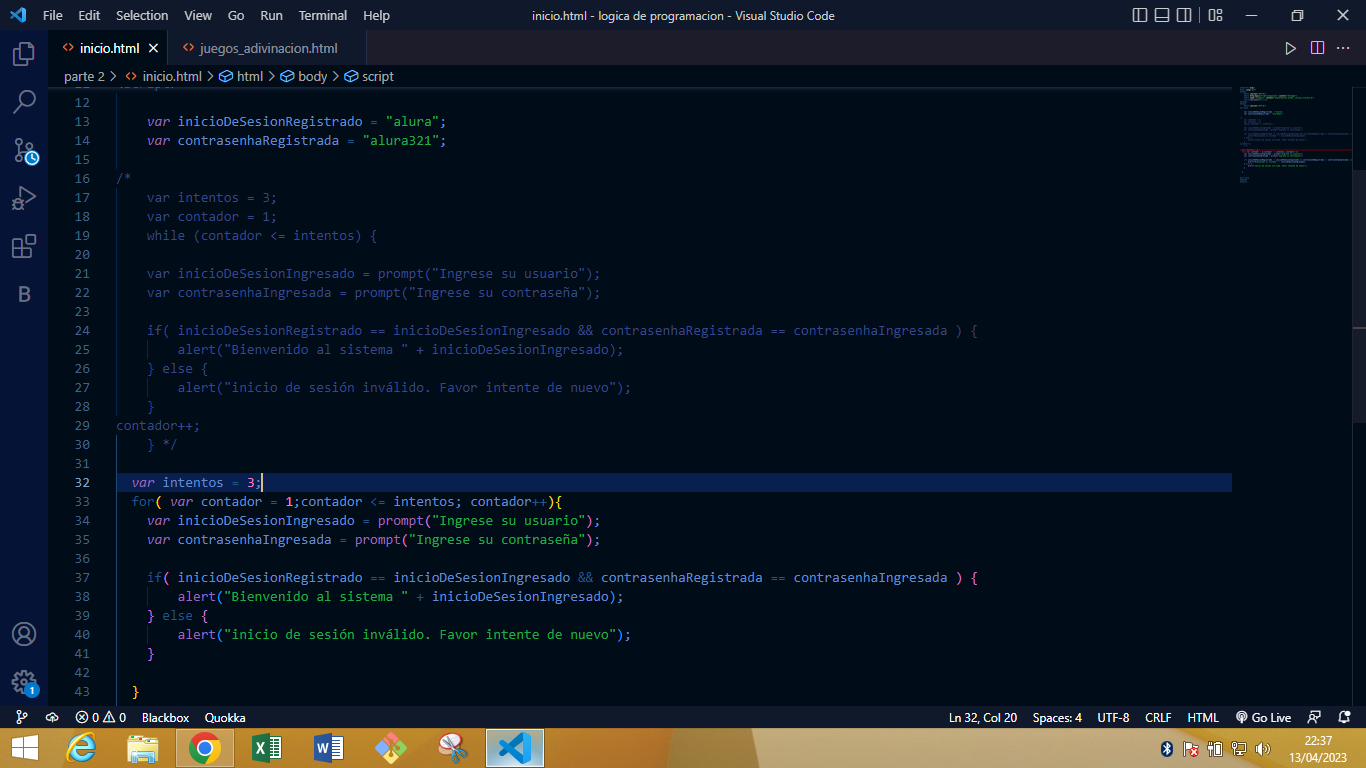Open the Run menu
The width and height of the screenshot is (1366, 768).
point(271,15)
